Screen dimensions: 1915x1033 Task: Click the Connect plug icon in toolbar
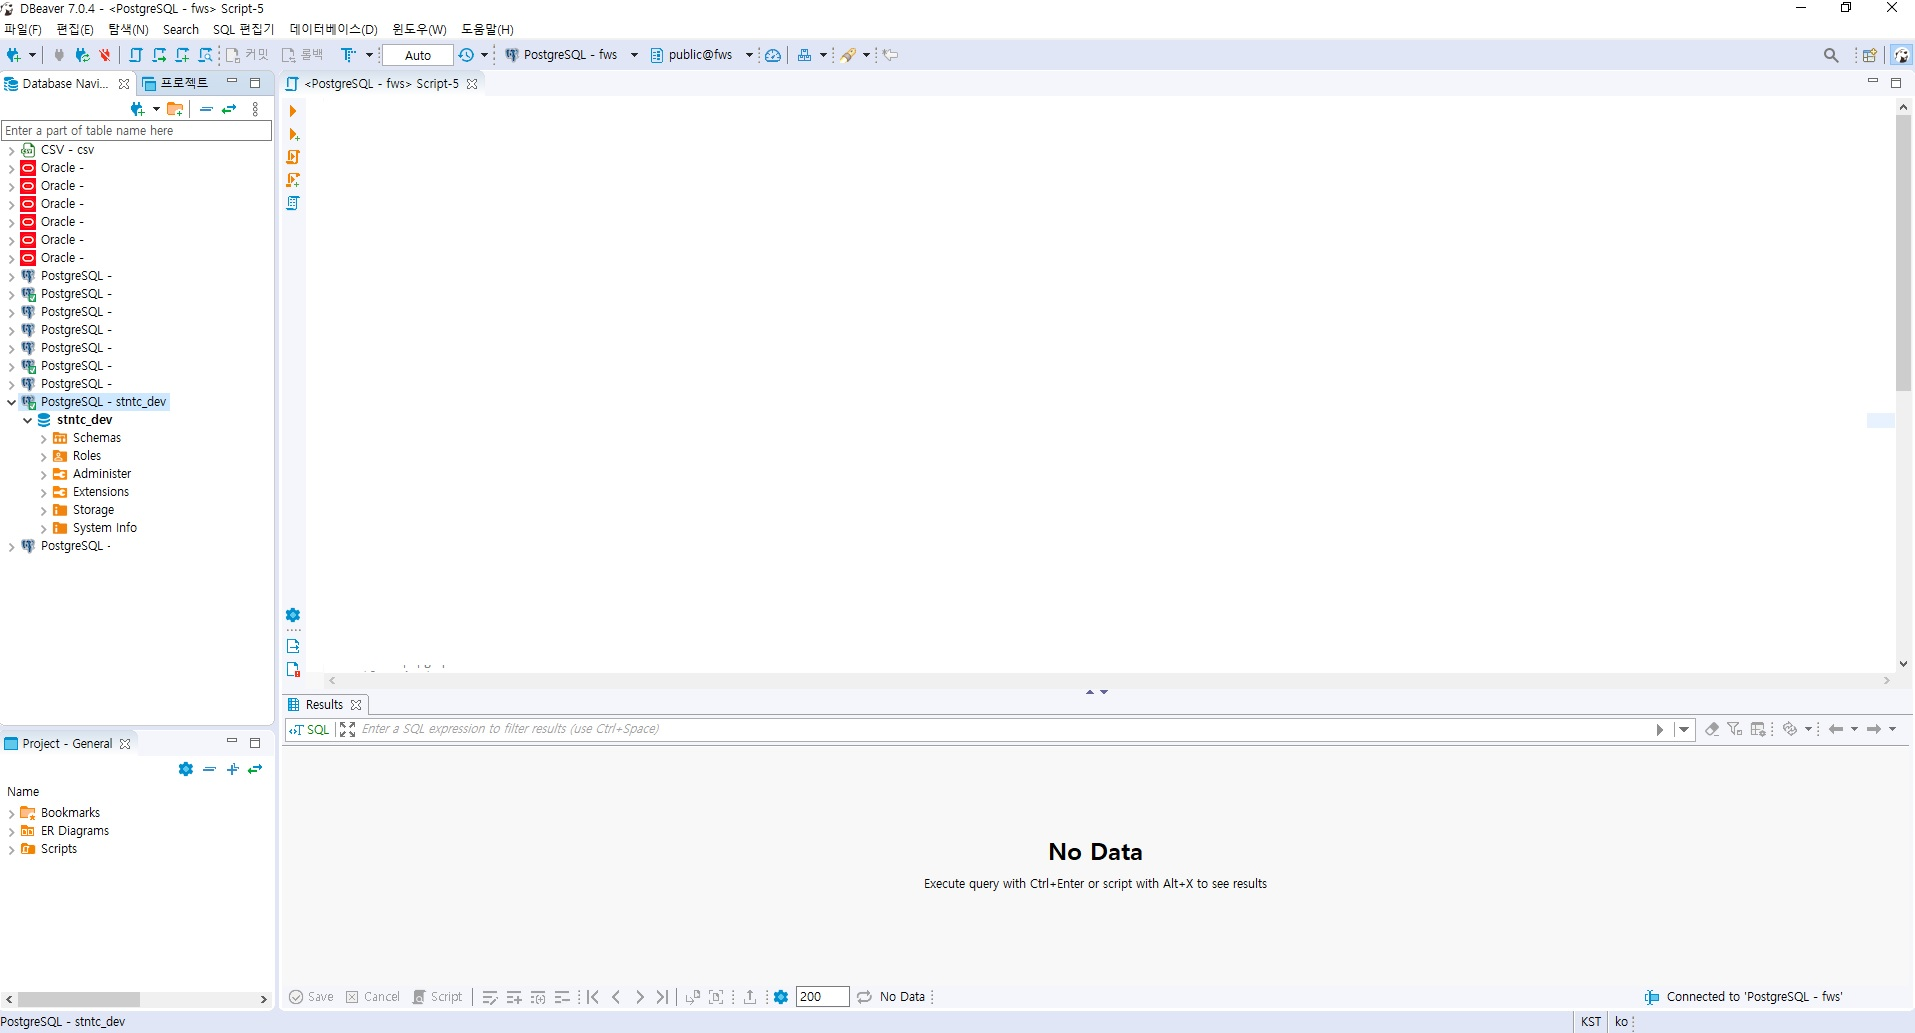(59, 55)
